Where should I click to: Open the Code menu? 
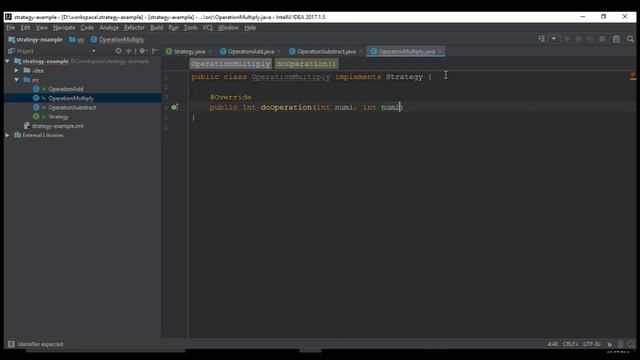click(87, 28)
